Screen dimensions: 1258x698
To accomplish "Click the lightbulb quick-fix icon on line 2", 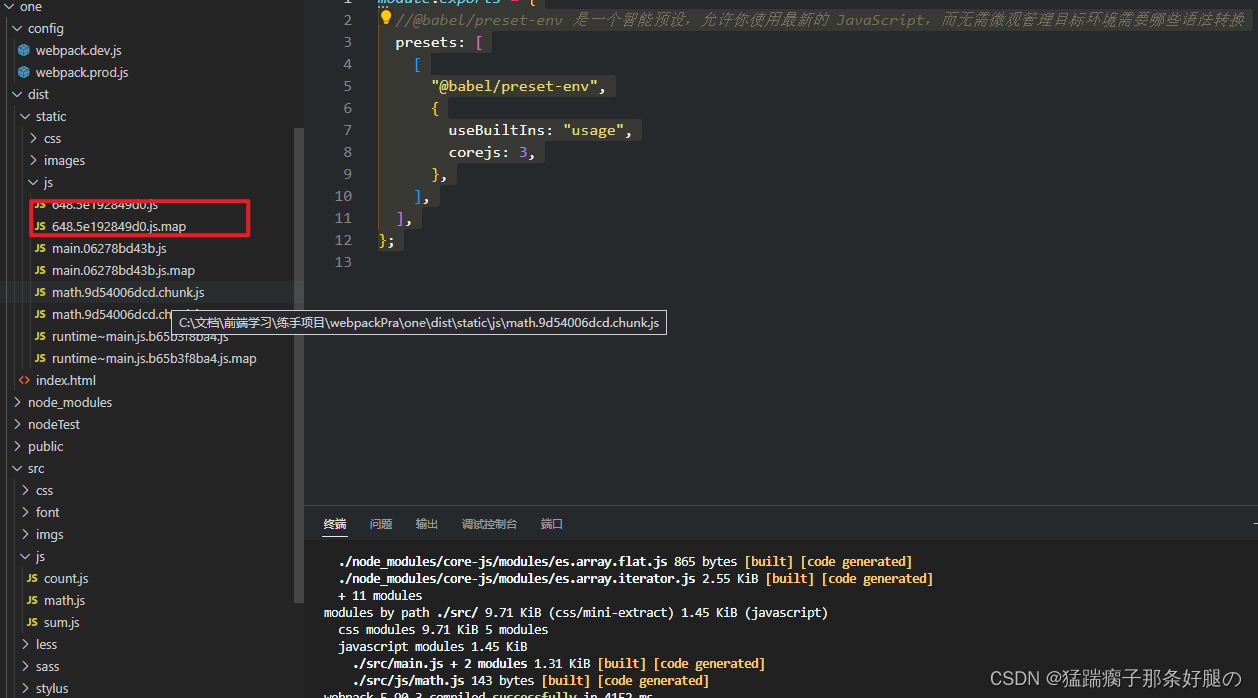I will coord(385,17).
